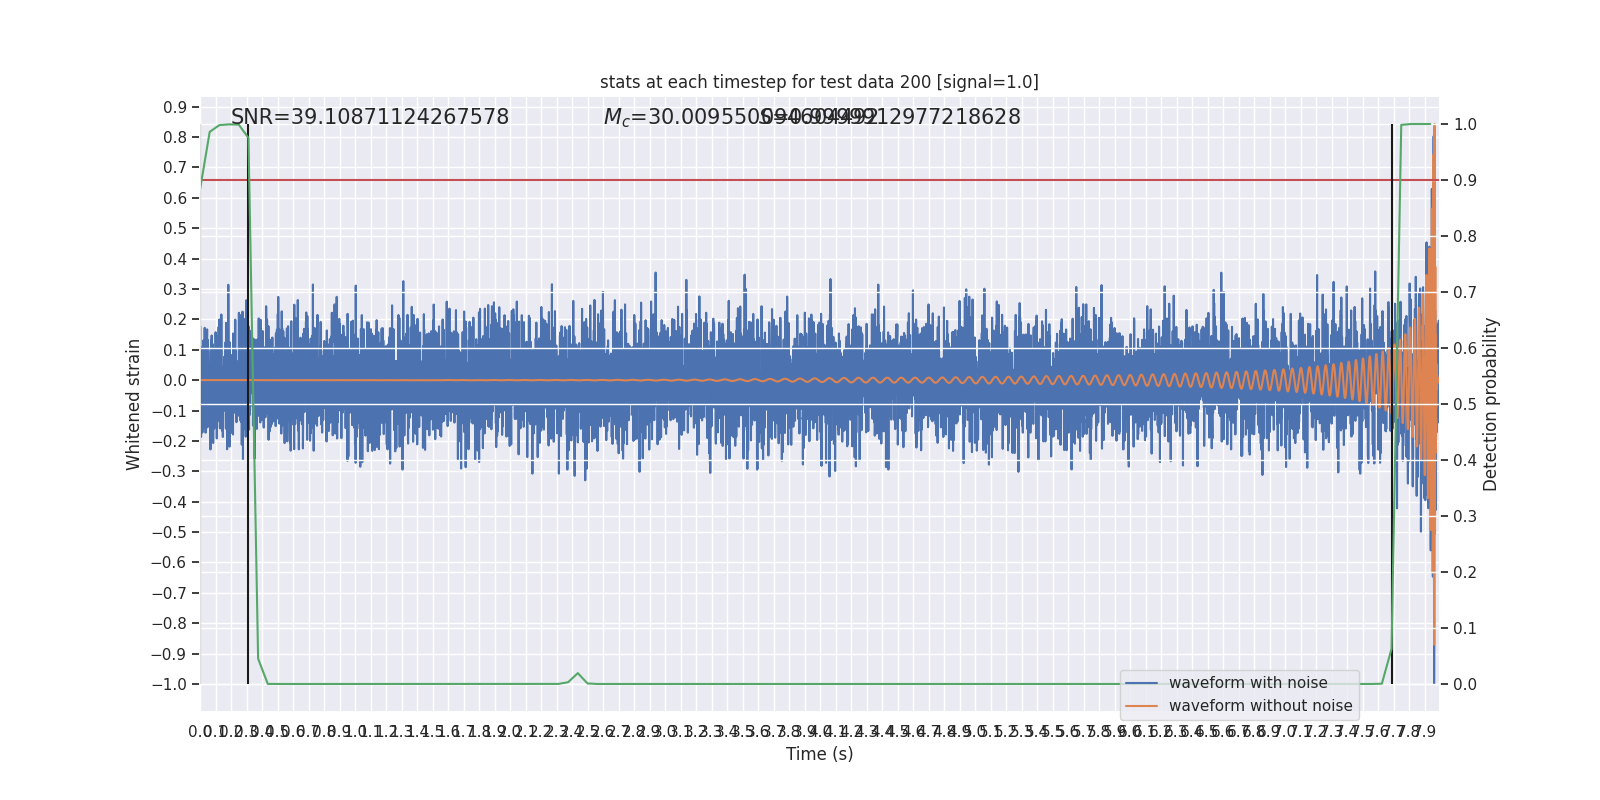Click the 'Detection probability' right axis label
1600x800 pixels.
pos(1491,404)
